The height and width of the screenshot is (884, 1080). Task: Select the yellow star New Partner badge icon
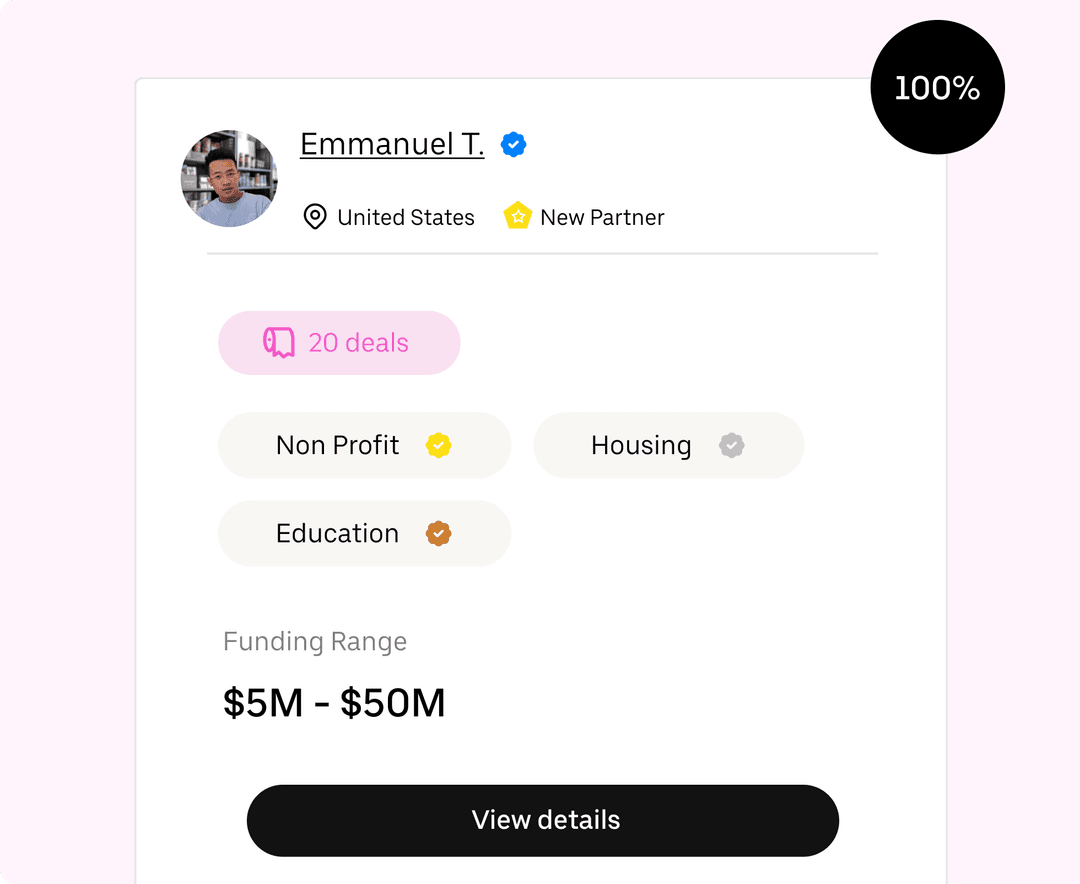(x=517, y=216)
